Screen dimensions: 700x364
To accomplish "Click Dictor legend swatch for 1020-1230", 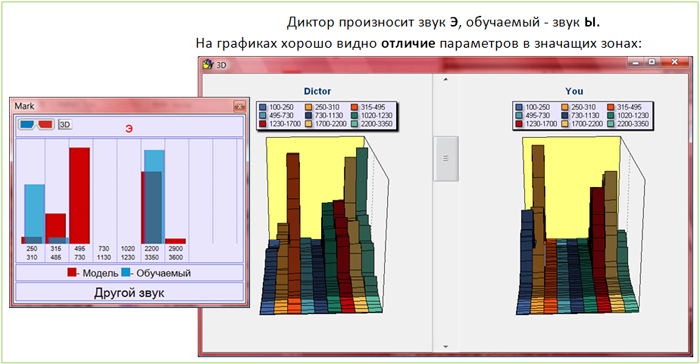I will pyautogui.click(x=354, y=115).
